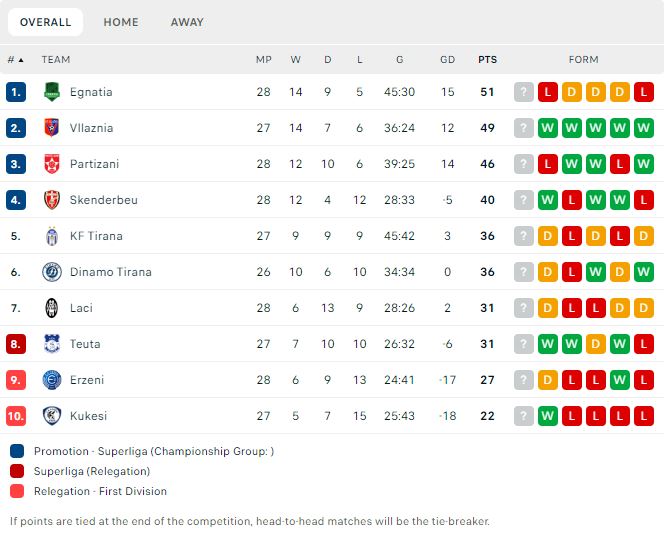Select Partizani red star crest
This screenshot has height=536, width=668.
[x=52, y=164]
